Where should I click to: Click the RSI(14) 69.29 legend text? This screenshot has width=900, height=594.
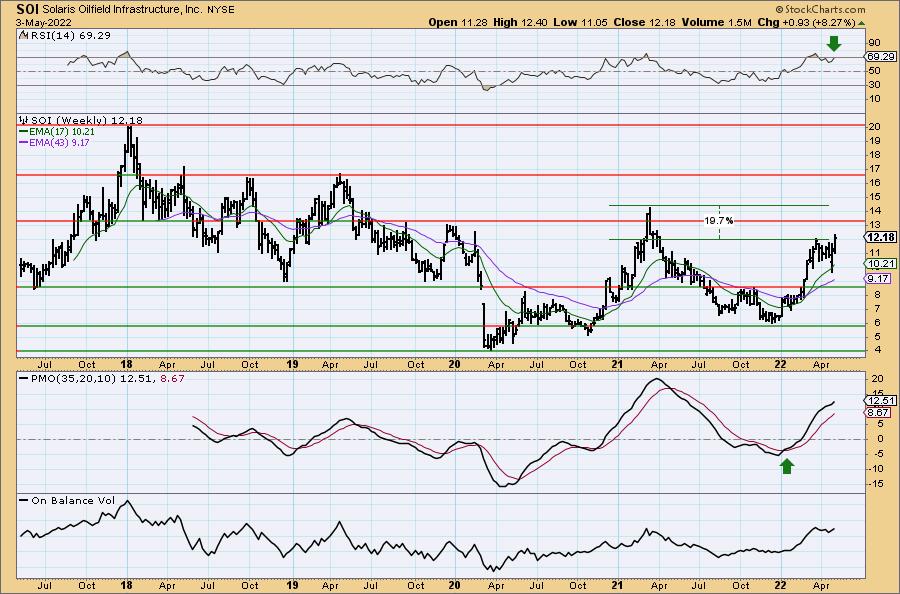point(69,35)
